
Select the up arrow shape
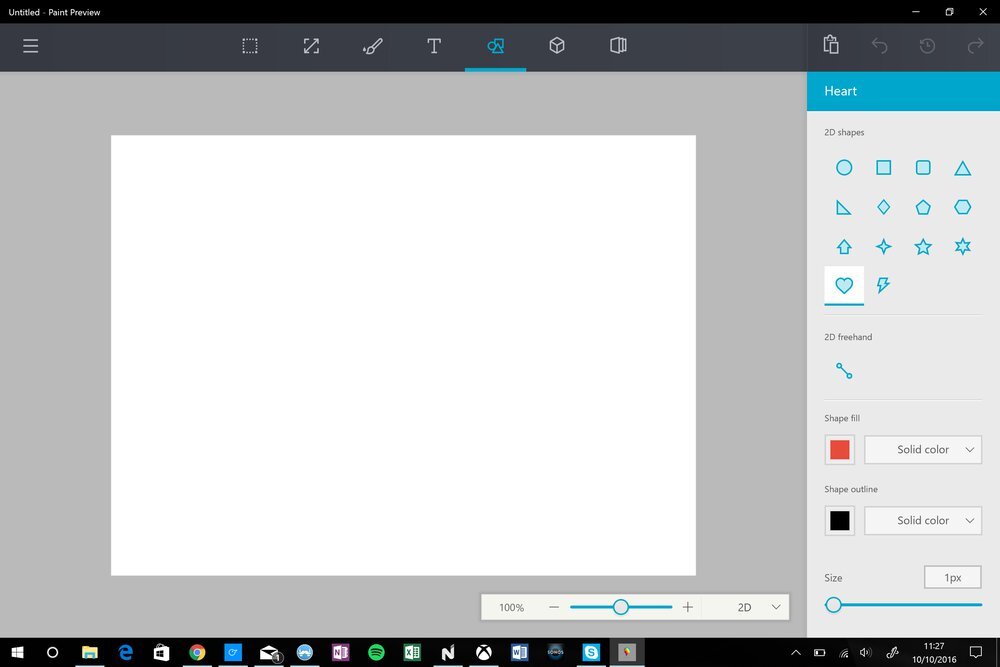pos(844,246)
